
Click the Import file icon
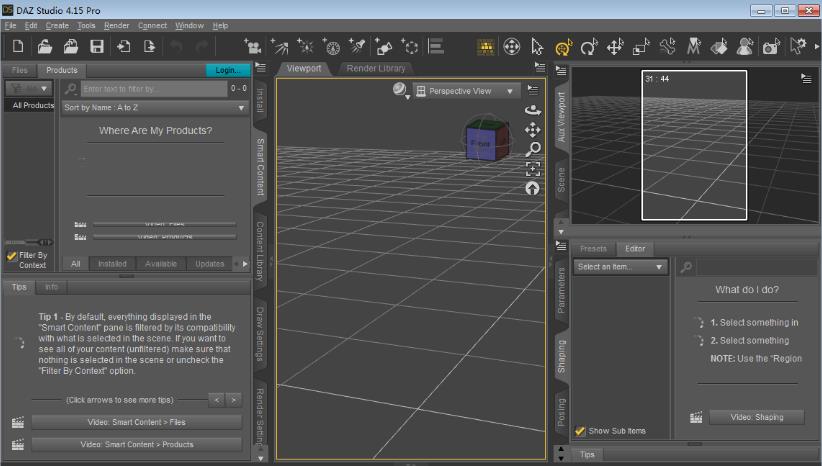[x=124, y=47]
